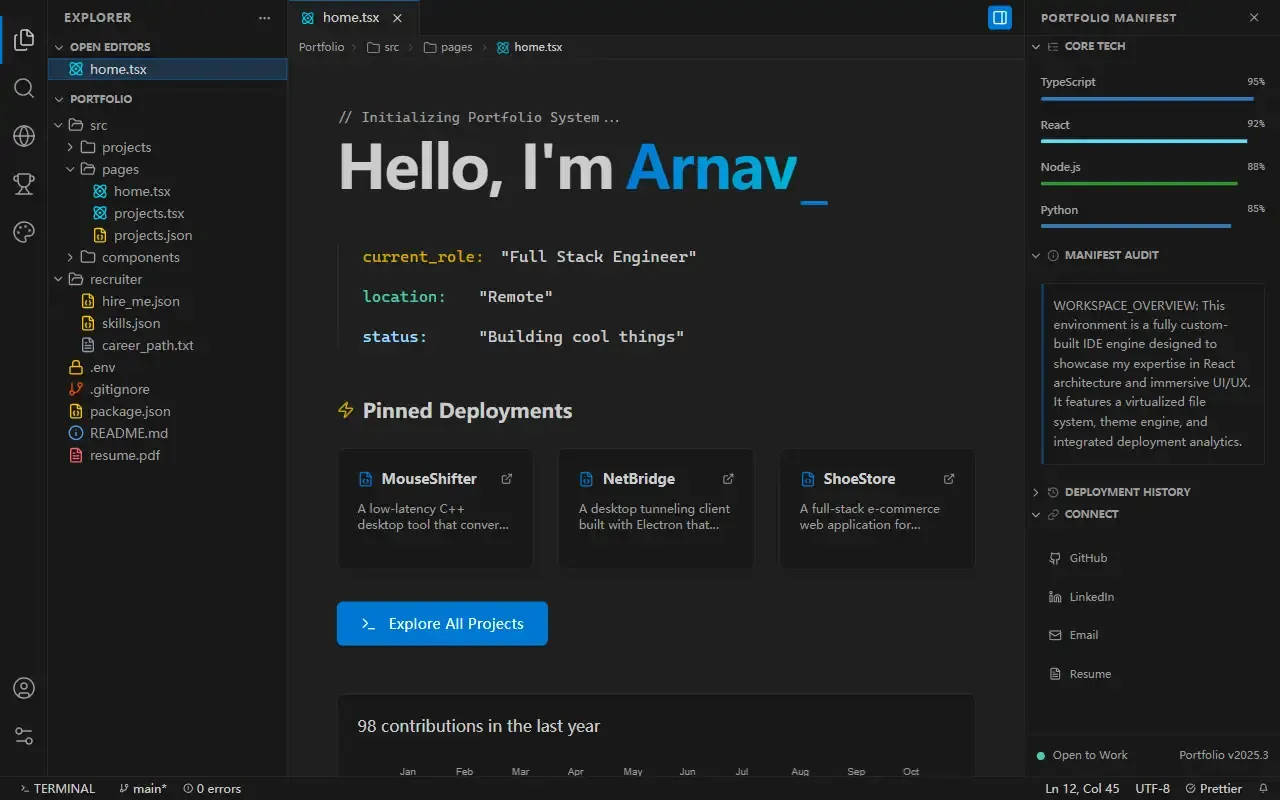Close the Portfolio Manifest panel
This screenshot has width=1280, height=800.
1254,18
